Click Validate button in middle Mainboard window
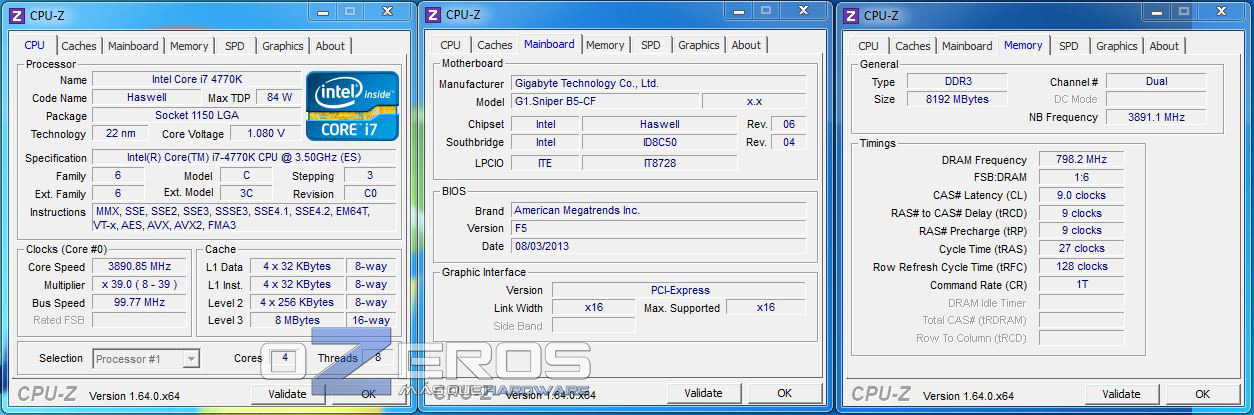 (x=704, y=393)
